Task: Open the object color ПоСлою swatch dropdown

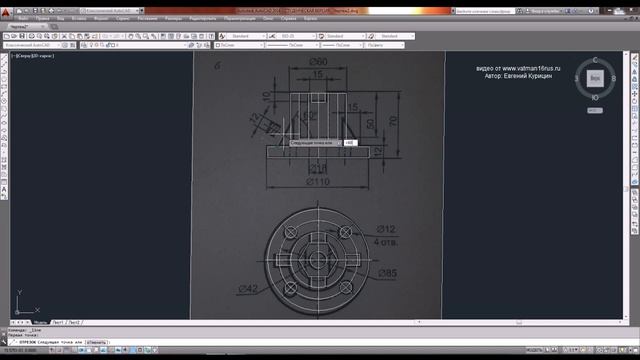Action: point(239,45)
